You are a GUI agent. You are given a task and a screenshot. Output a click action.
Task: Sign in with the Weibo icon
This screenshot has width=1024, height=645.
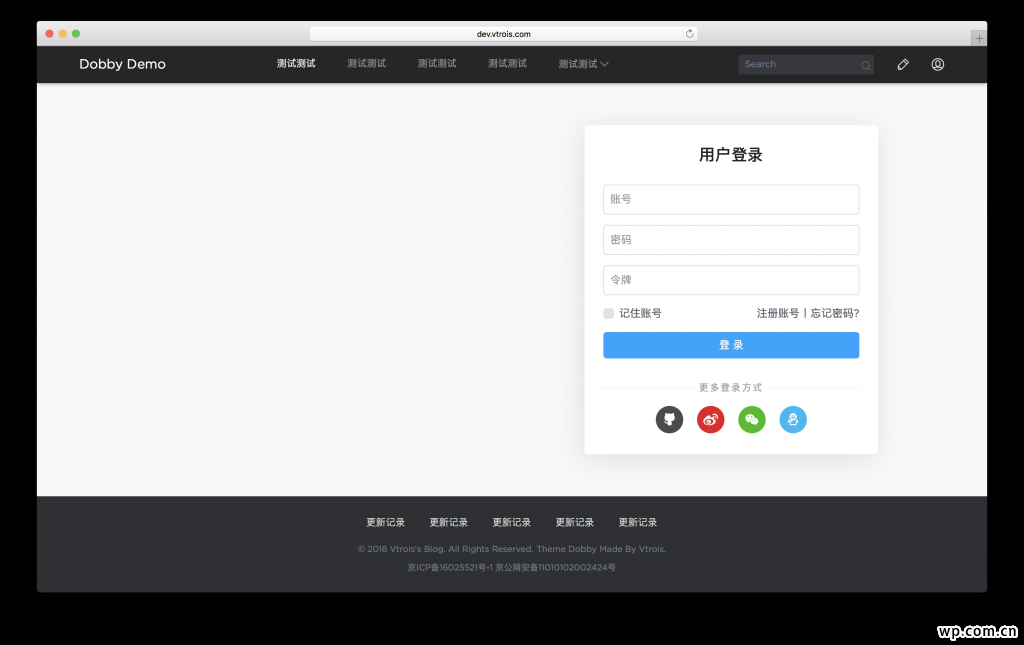click(x=710, y=420)
